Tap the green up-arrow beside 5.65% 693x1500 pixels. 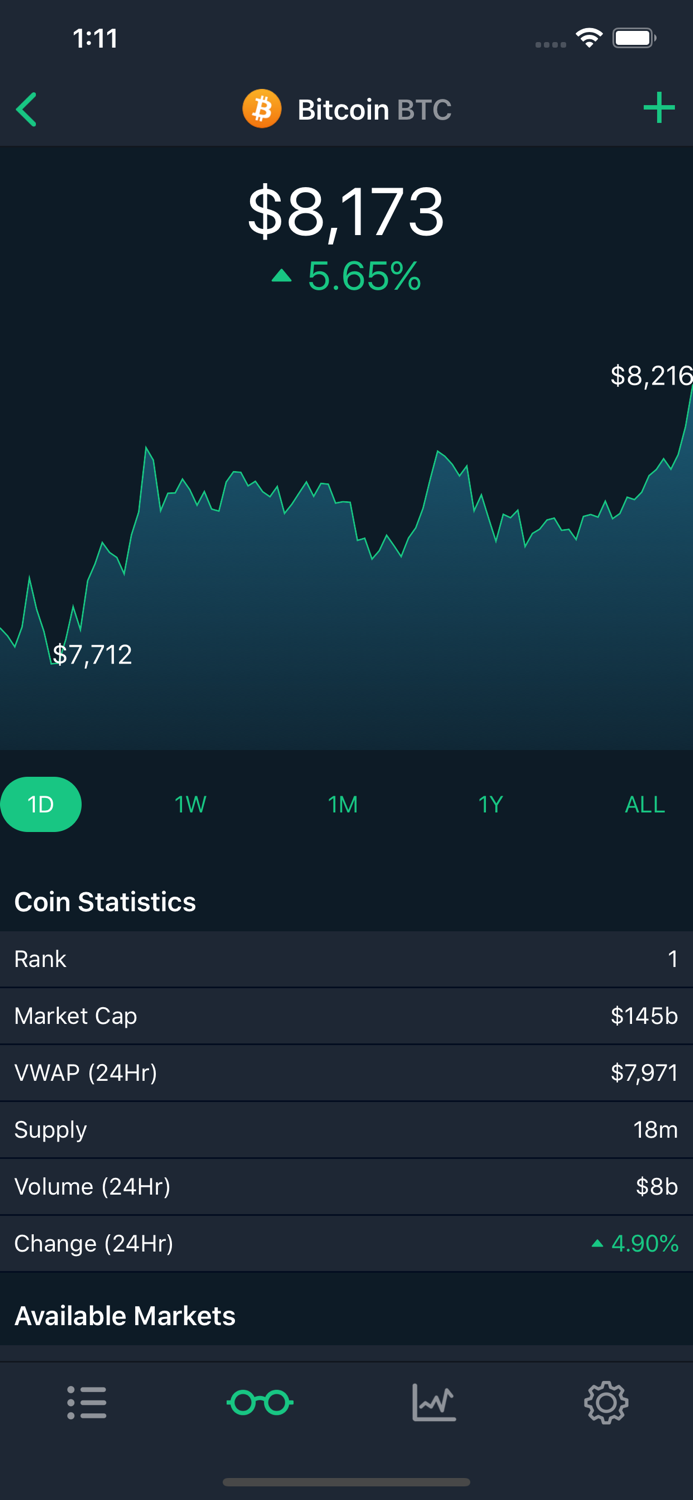pos(281,276)
